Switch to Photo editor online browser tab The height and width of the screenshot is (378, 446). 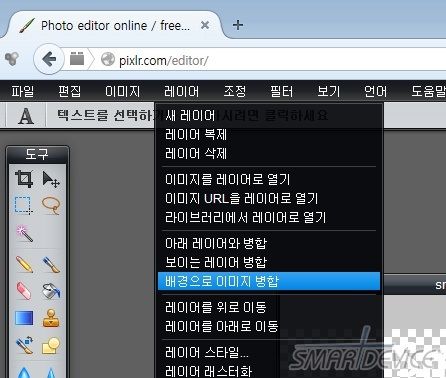pos(115,25)
